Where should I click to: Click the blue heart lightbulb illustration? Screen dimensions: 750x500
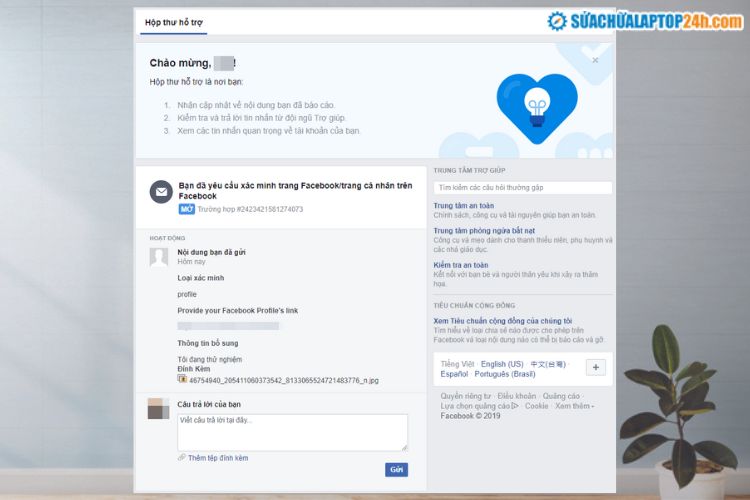[537, 108]
